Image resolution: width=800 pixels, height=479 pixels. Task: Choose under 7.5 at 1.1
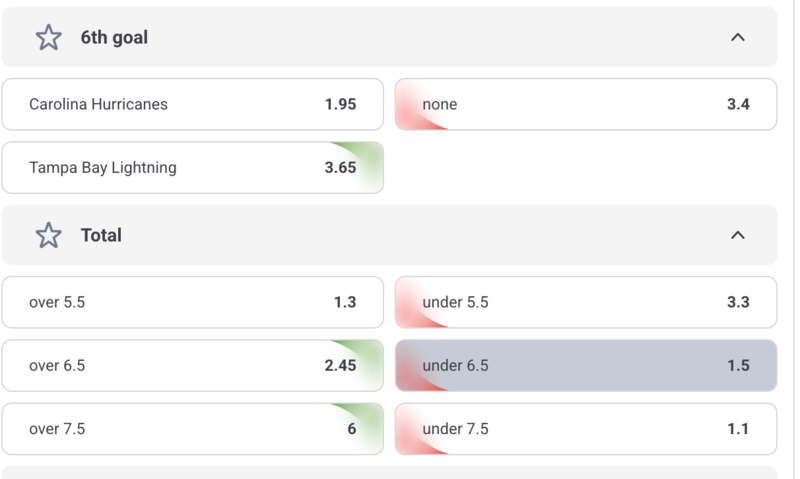coord(586,428)
